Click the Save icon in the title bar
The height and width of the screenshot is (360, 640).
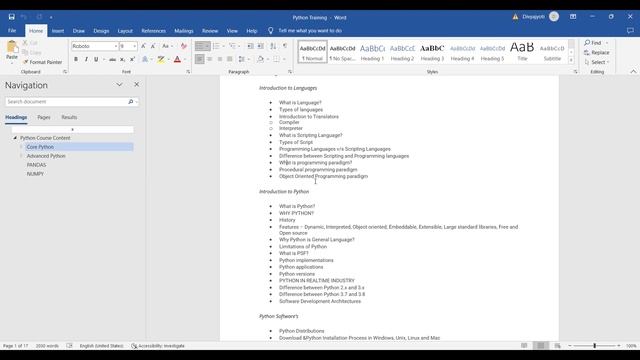pyautogui.click(x=11, y=17)
